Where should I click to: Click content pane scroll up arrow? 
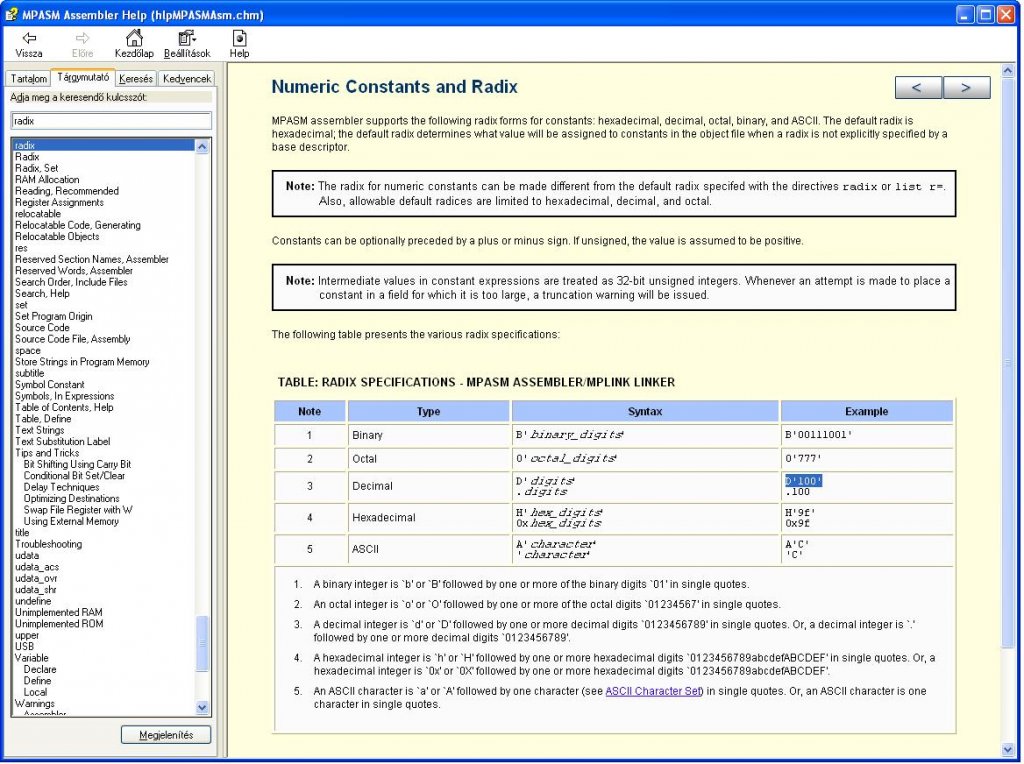click(x=1008, y=71)
